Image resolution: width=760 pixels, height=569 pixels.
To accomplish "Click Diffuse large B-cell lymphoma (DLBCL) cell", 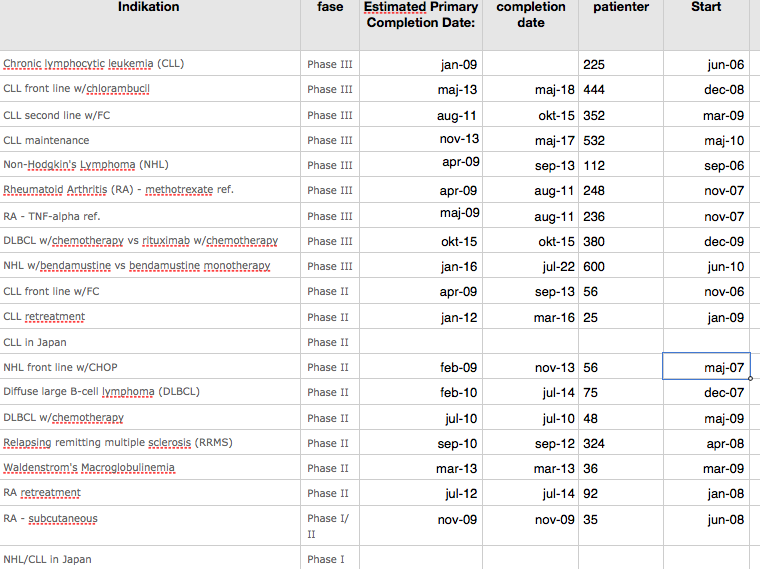I will pyautogui.click(x=150, y=392).
